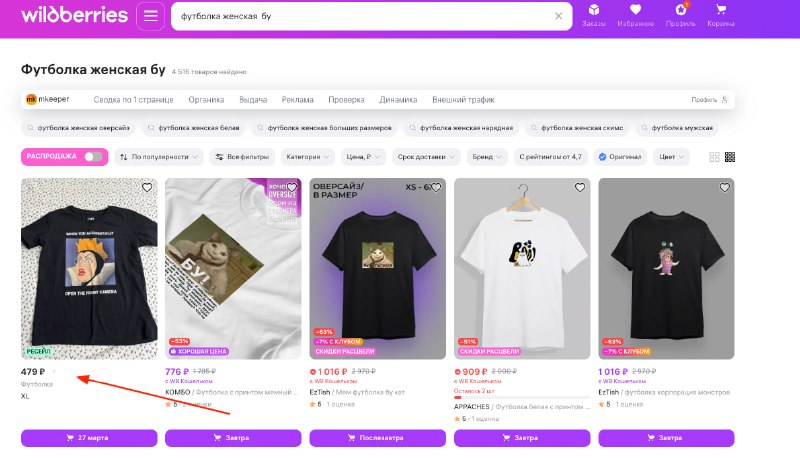800x458 pixels.
Task: Clear the search field with X
Action: 558,16
